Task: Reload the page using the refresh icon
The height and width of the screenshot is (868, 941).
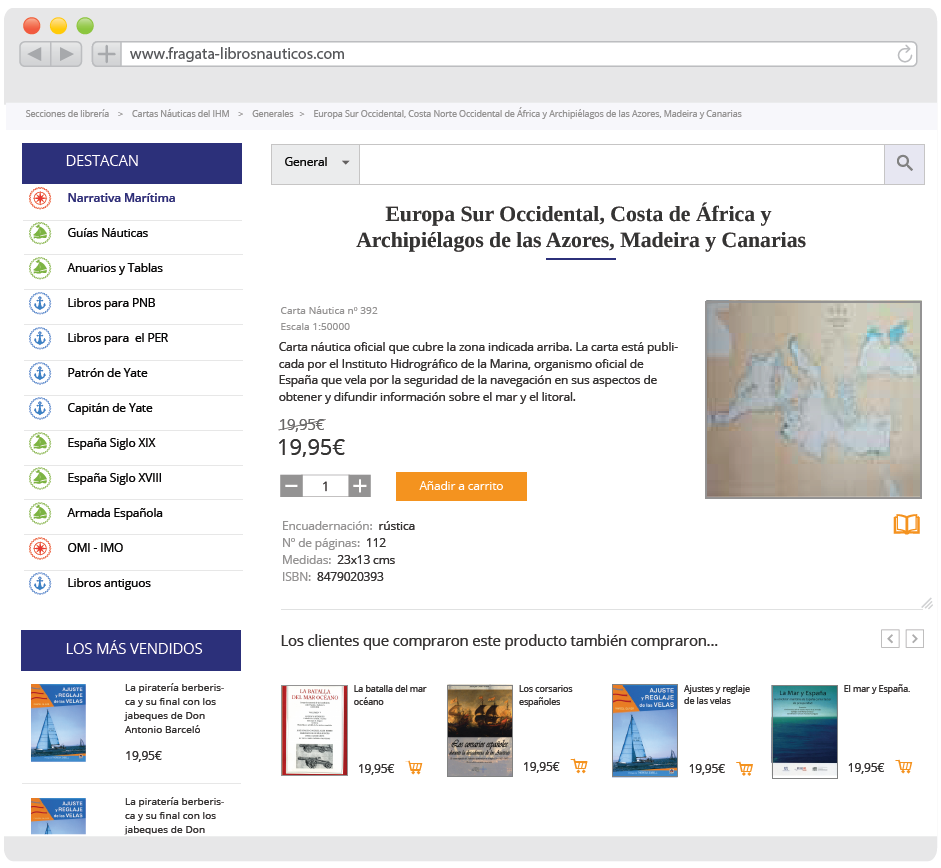Action: coord(905,54)
